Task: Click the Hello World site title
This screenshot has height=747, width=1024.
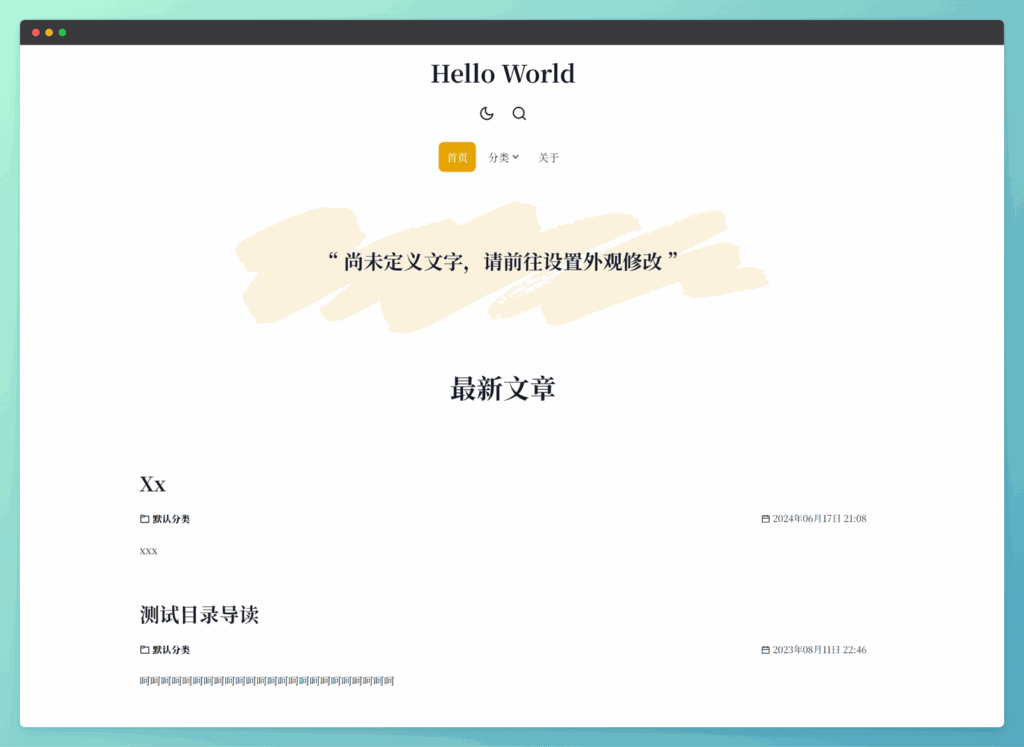Action: [502, 73]
